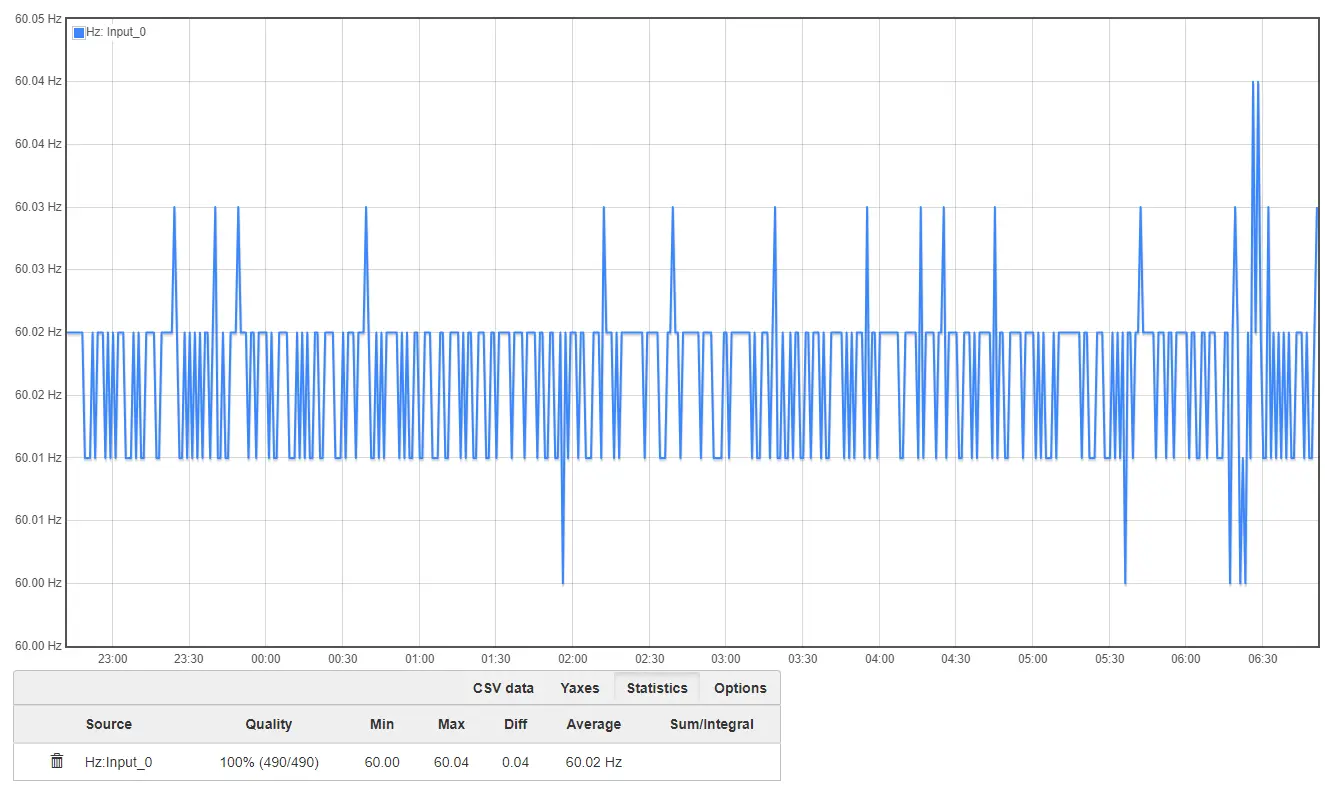Select the Hz:Input_0 source name in table
The width and height of the screenshot is (1325, 786).
coord(118,762)
